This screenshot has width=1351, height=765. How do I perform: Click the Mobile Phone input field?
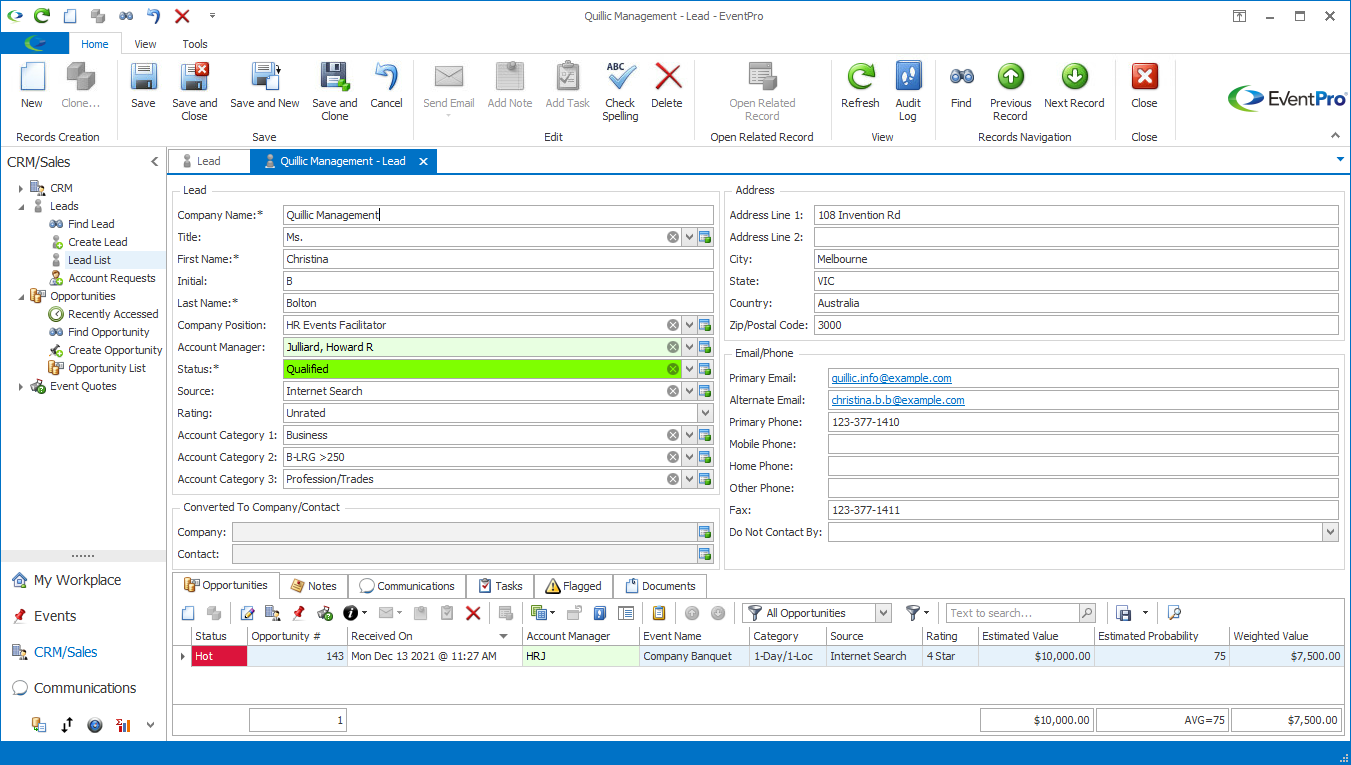point(1083,444)
